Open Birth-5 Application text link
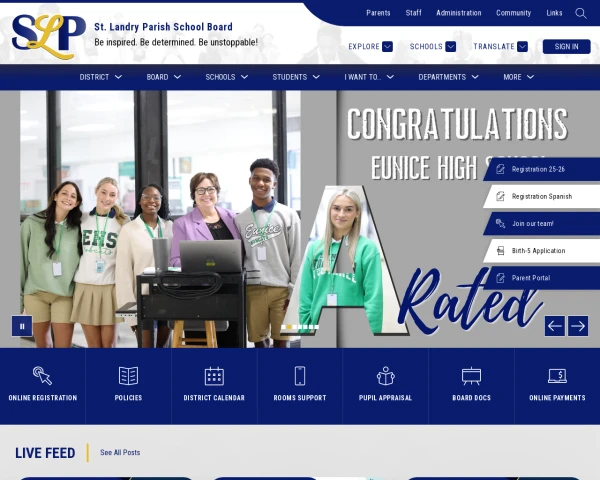The image size is (600, 480). tap(538, 251)
